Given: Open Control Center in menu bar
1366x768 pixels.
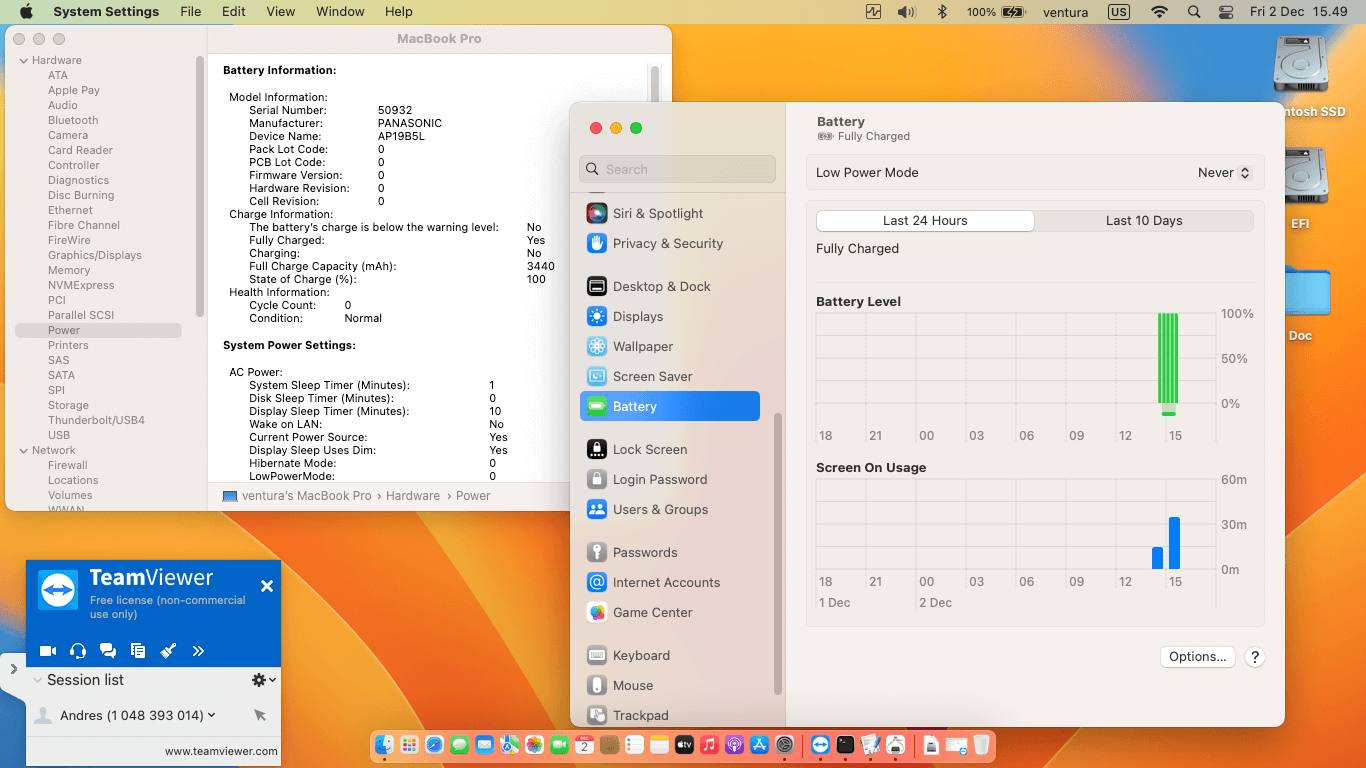Looking at the screenshot, I should tap(1227, 12).
